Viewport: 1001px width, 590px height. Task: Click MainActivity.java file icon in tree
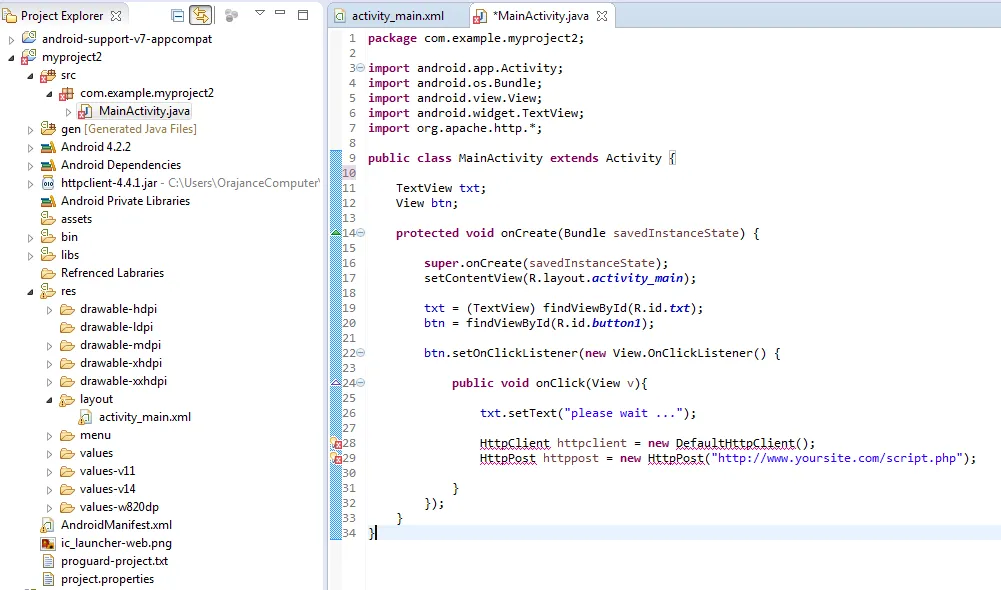[85, 112]
